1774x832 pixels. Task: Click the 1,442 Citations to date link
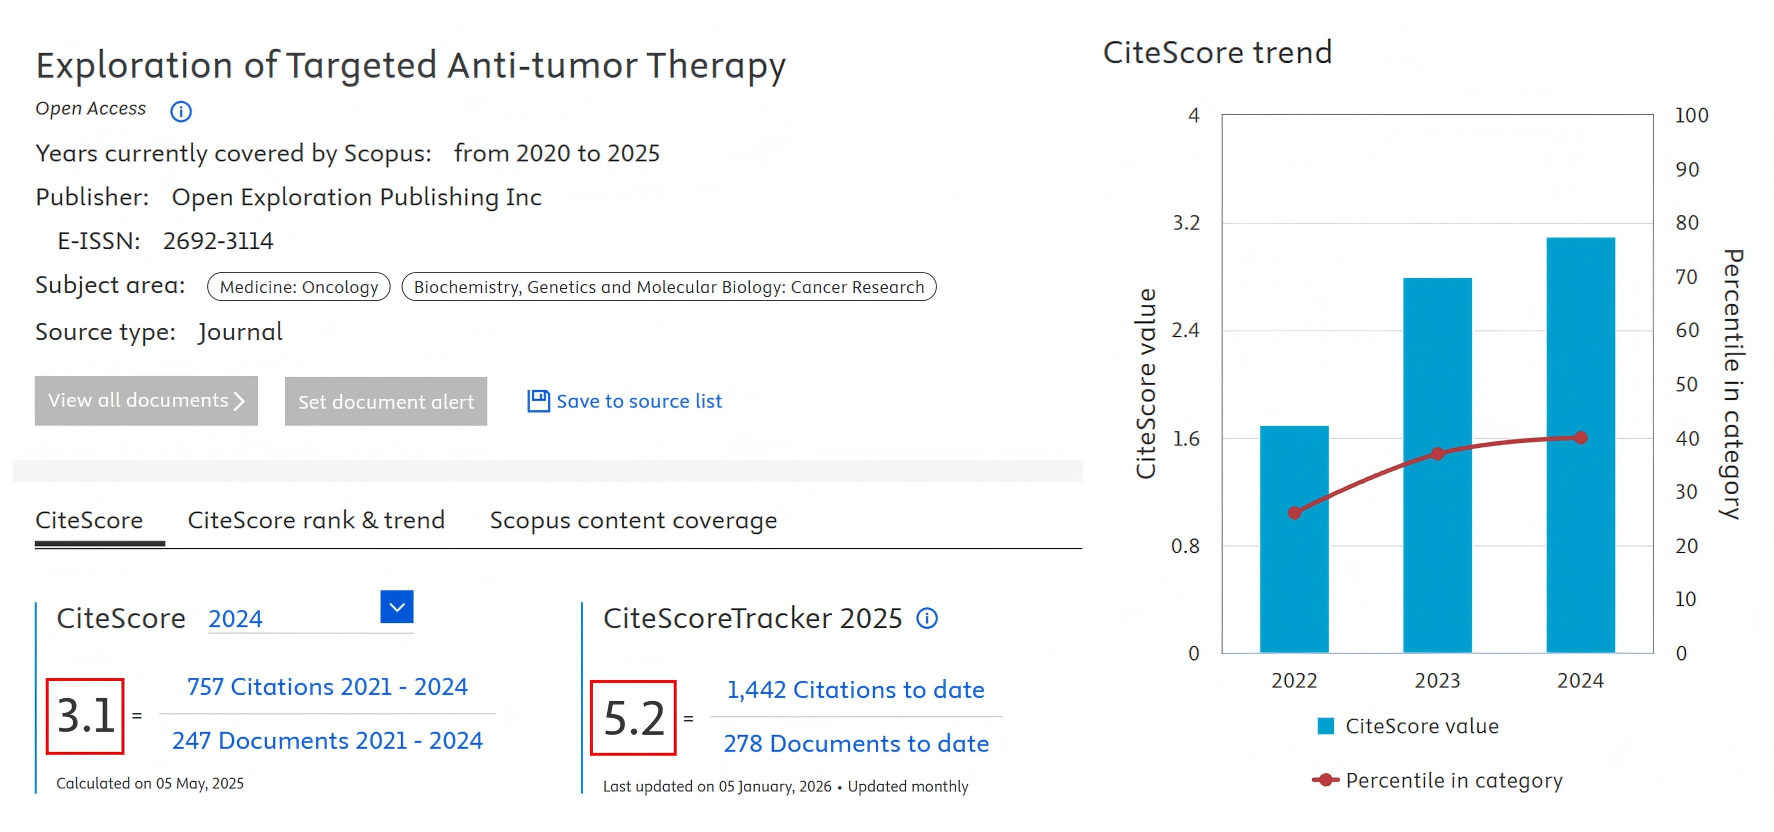pos(855,690)
